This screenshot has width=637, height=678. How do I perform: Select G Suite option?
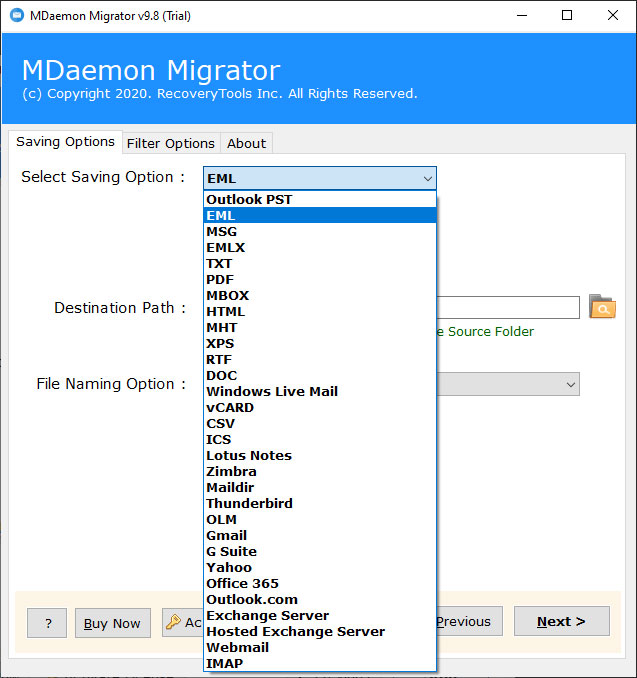point(320,551)
